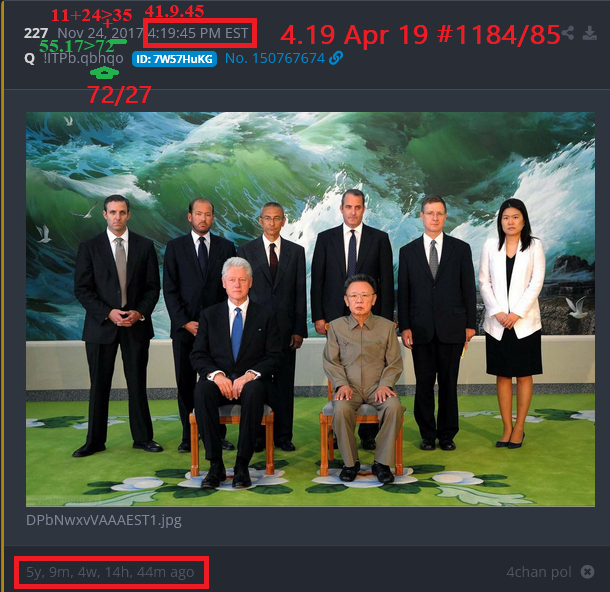Click the red 4.19 Apr 19 #1184/85 annotation
The image size is (610, 592).
(420, 35)
